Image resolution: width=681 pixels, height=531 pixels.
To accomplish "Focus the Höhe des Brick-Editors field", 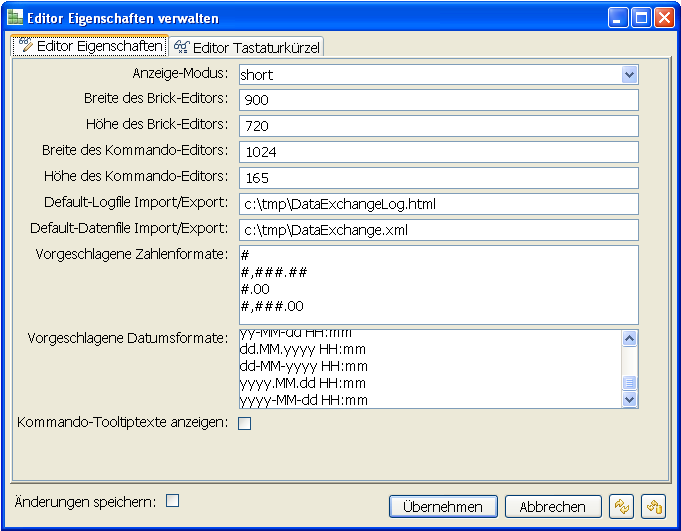I will point(438,126).
